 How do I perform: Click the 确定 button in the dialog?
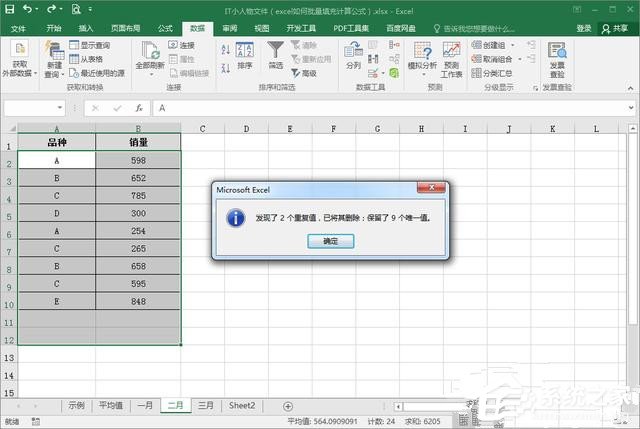[x=330, y=241]
